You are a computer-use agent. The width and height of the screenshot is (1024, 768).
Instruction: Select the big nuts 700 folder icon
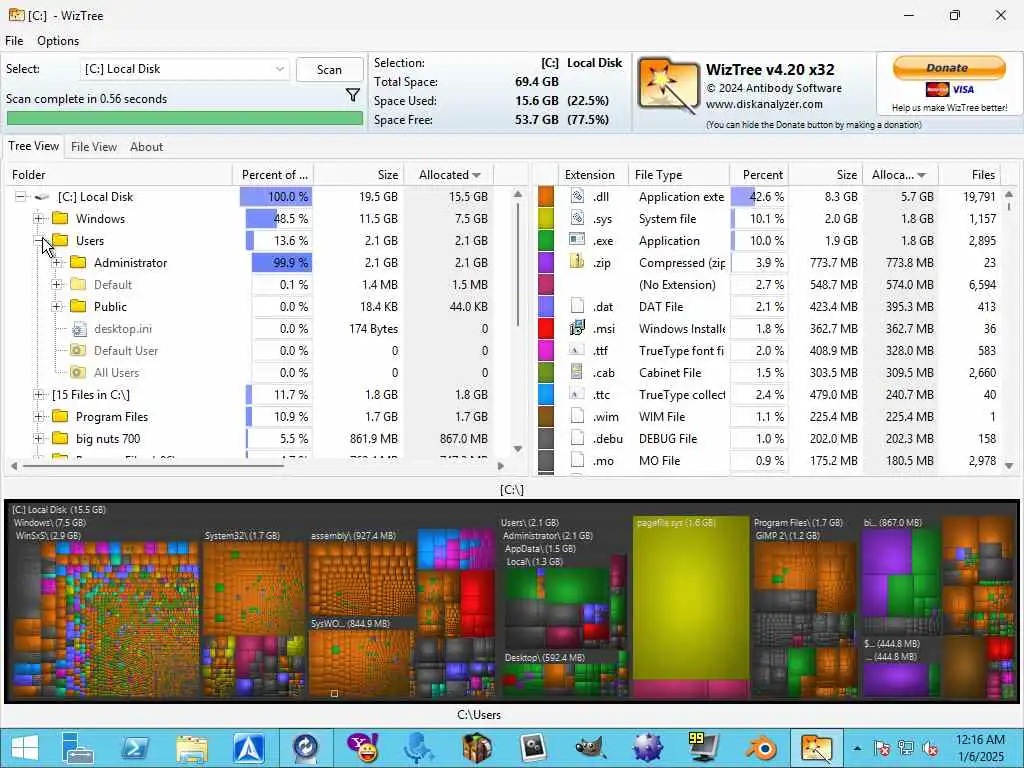coord(60,438)
